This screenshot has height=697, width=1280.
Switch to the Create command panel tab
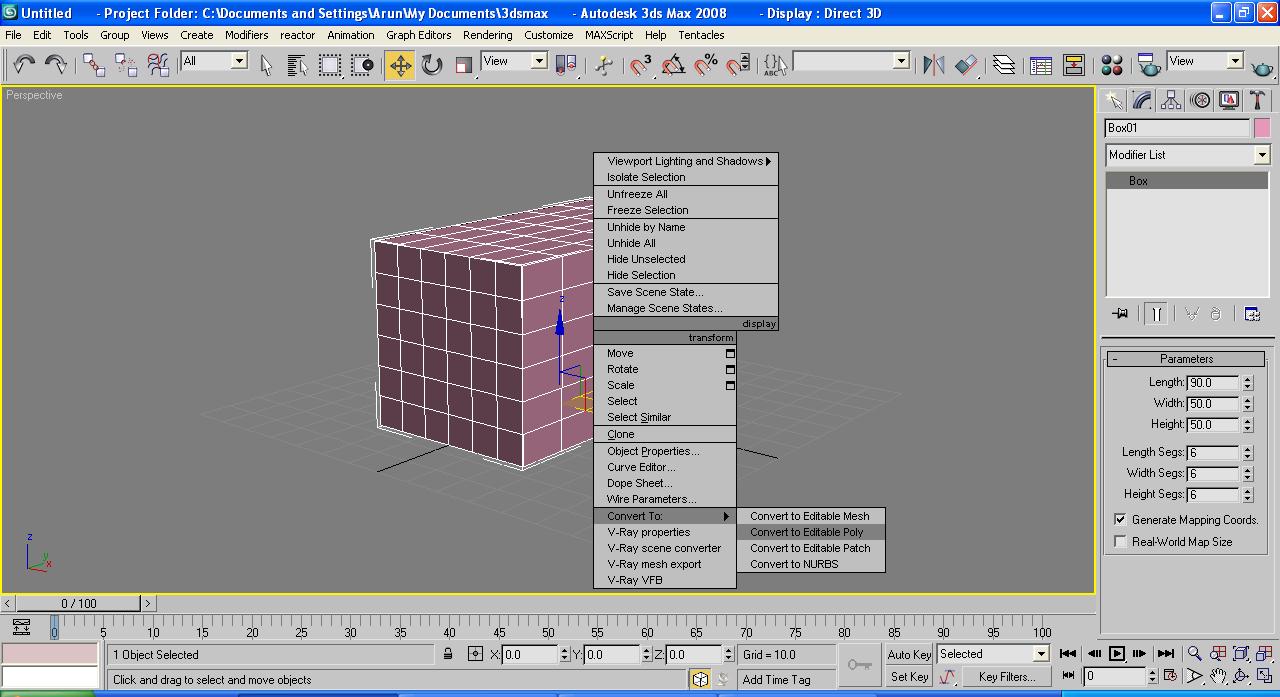pyautogui.click(x=1113, y=100)
